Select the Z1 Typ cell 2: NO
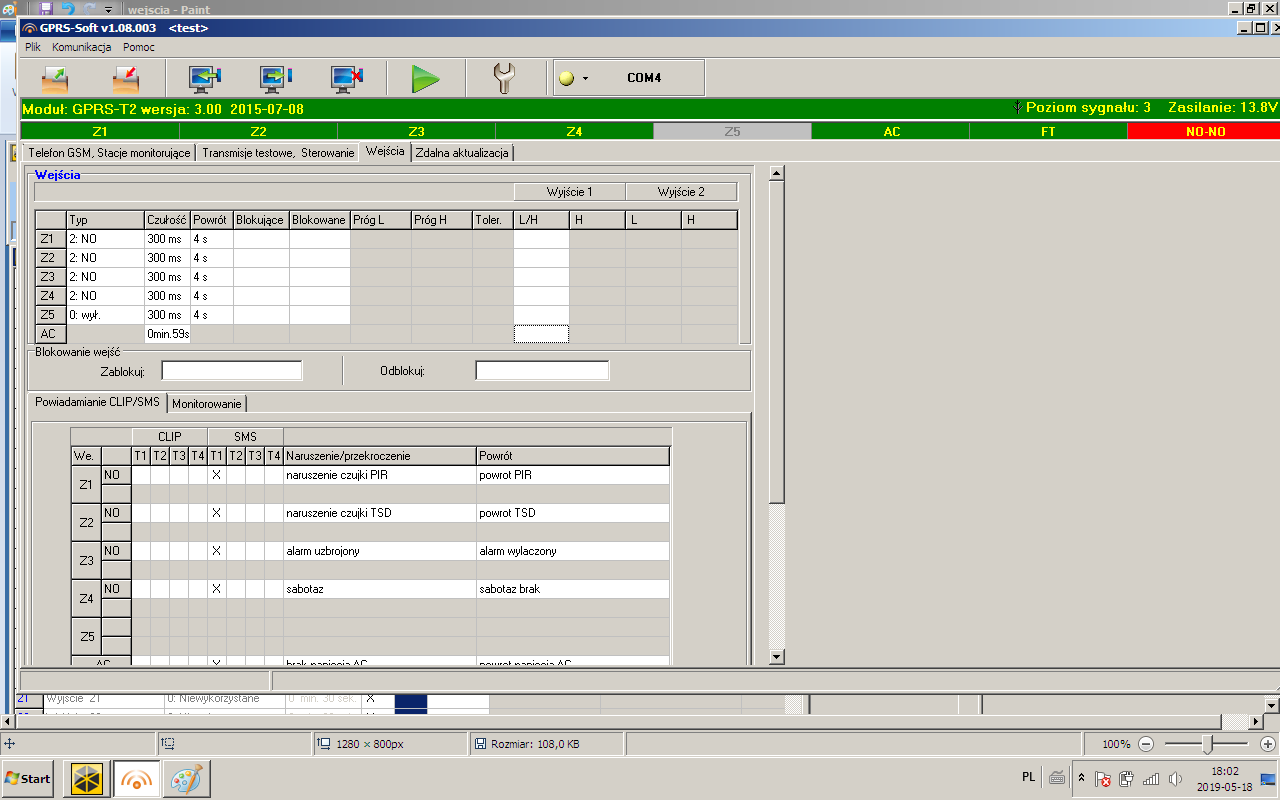 105,239
